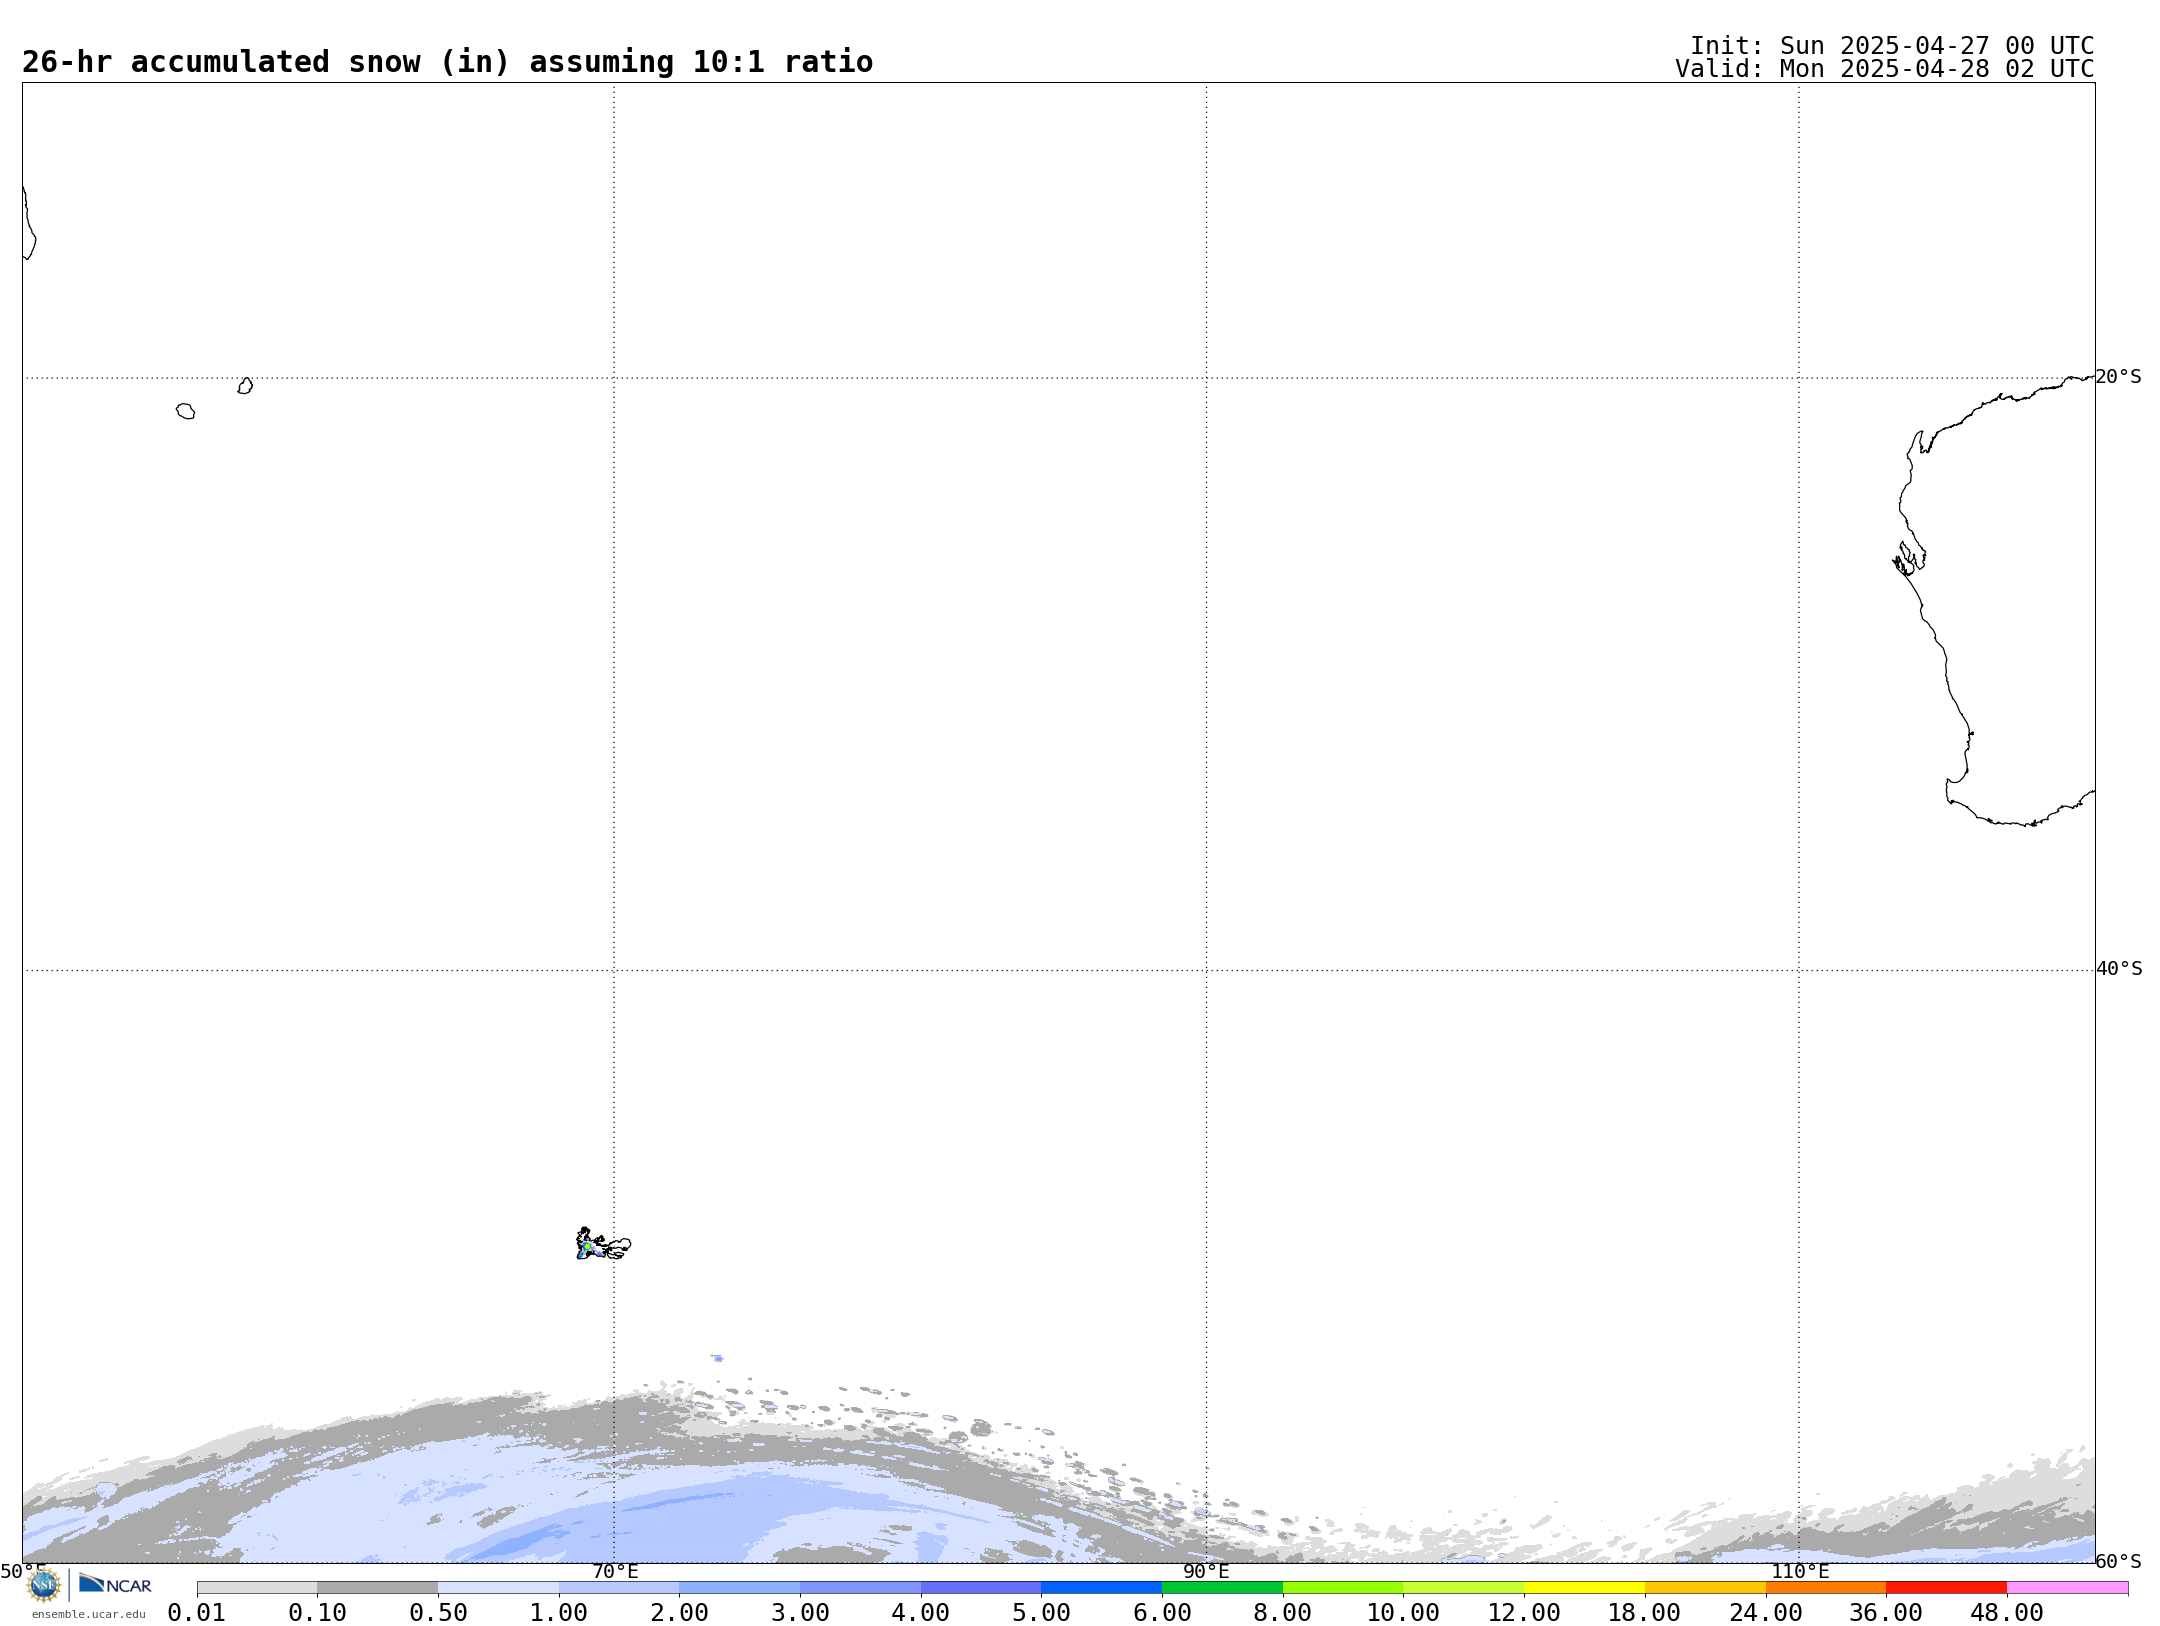Click the 90°E longitude label
The image size is (2160, 1626).
(1206, 1571)
